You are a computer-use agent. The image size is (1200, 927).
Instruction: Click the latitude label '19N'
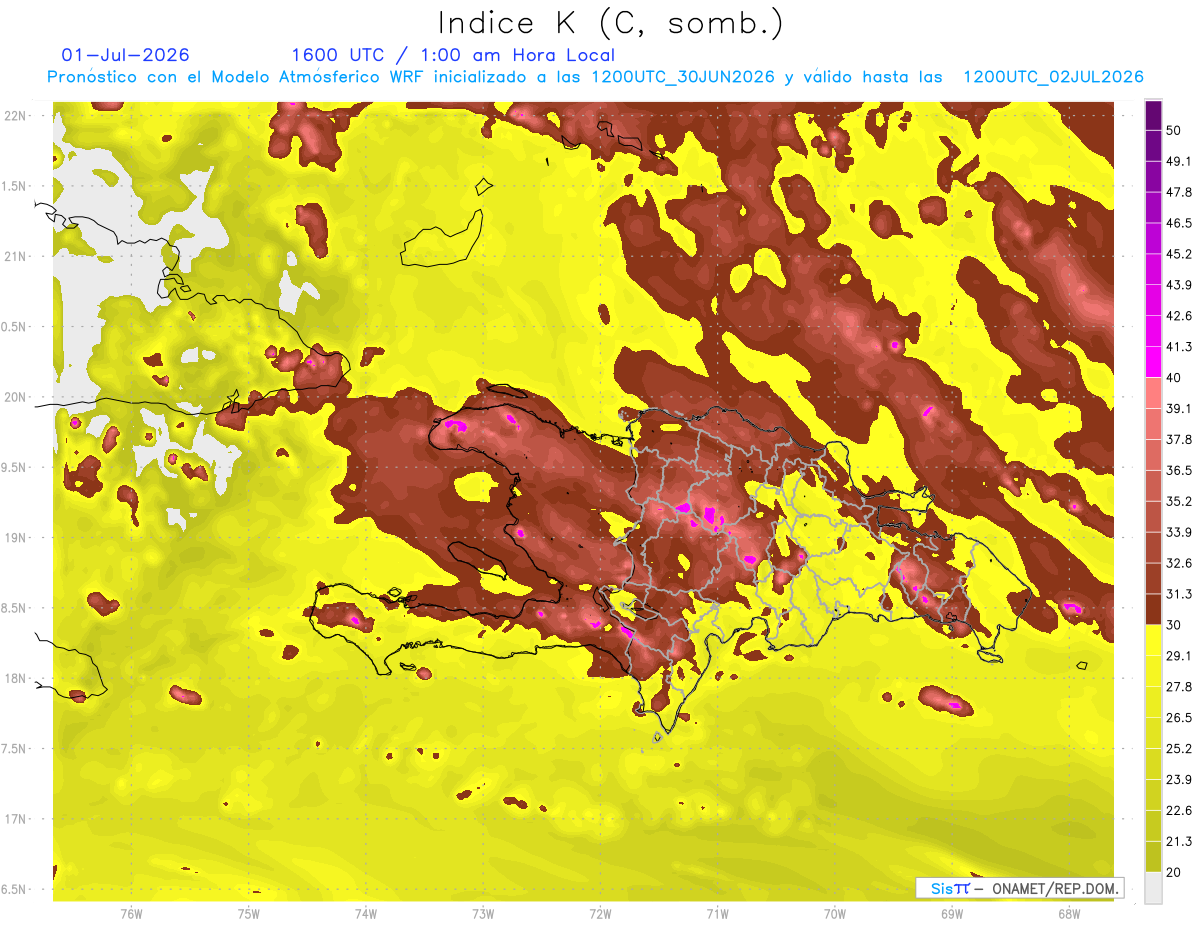click(x=15, y=538)
